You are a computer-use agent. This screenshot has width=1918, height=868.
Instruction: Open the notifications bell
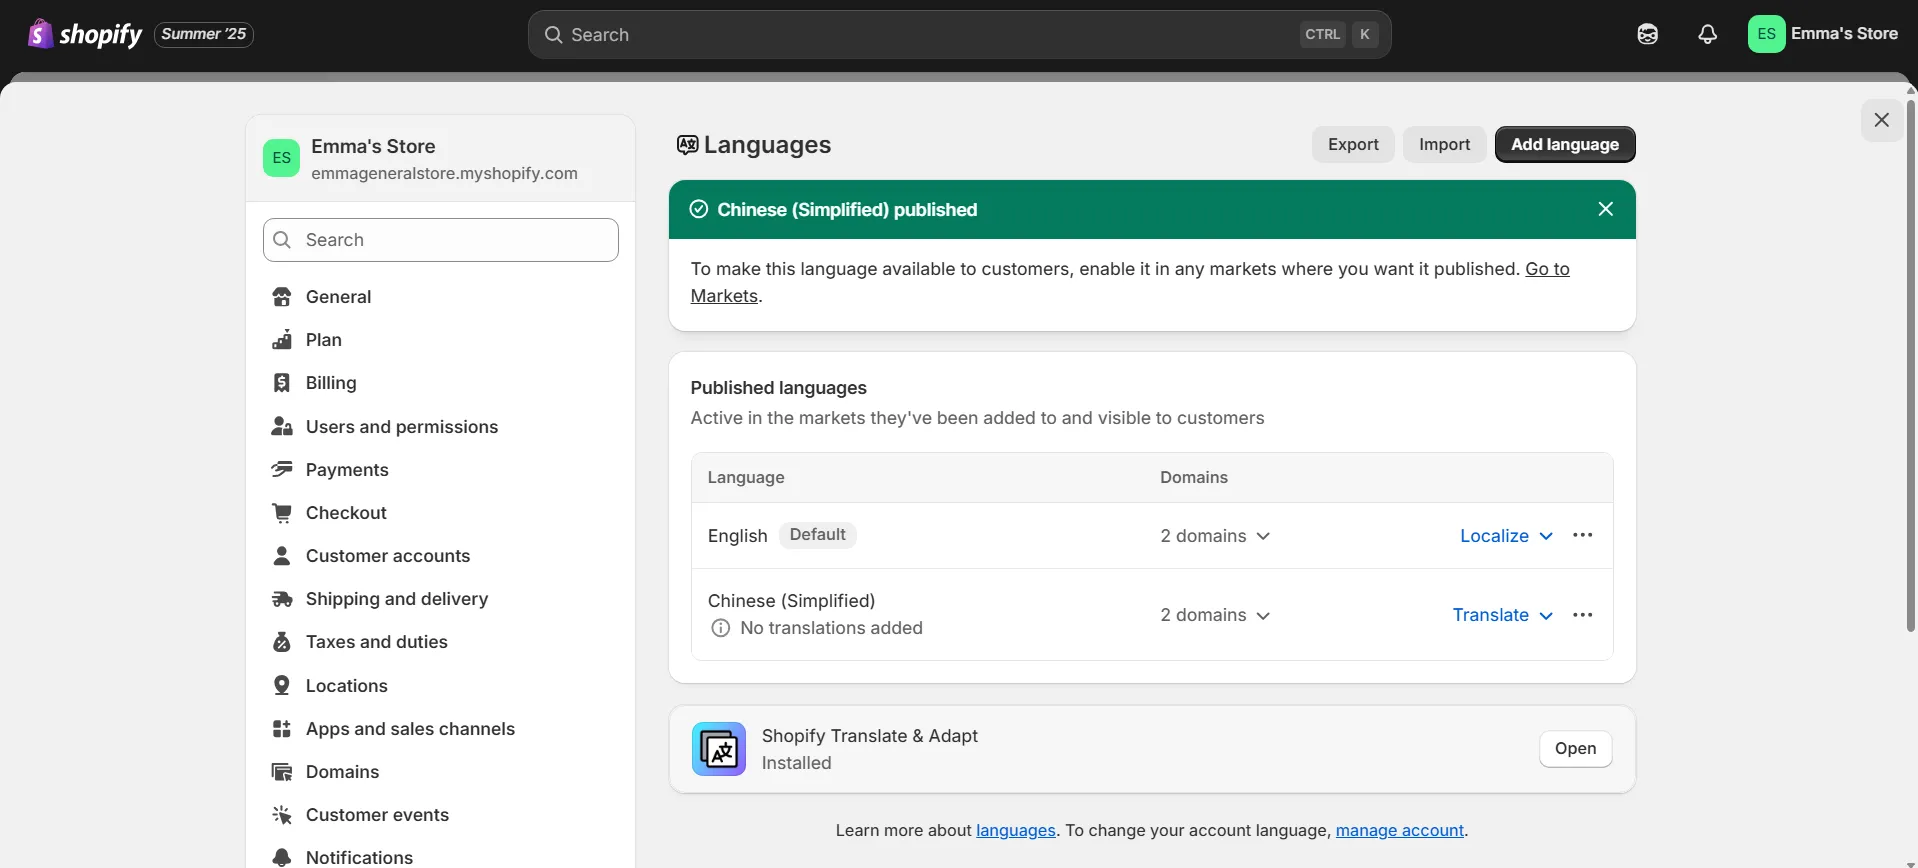click(1707, 34)
